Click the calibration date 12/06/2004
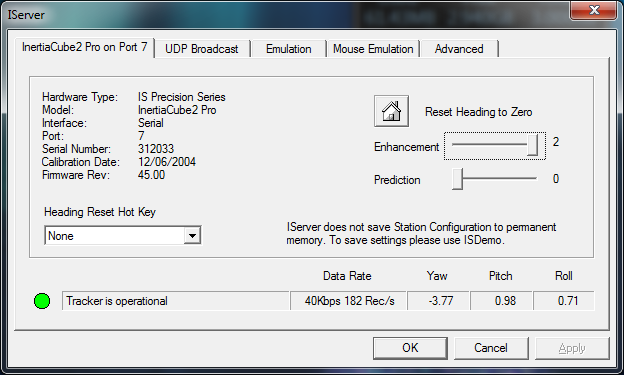Screen dimensions: 624x375 tap(167, 162)
